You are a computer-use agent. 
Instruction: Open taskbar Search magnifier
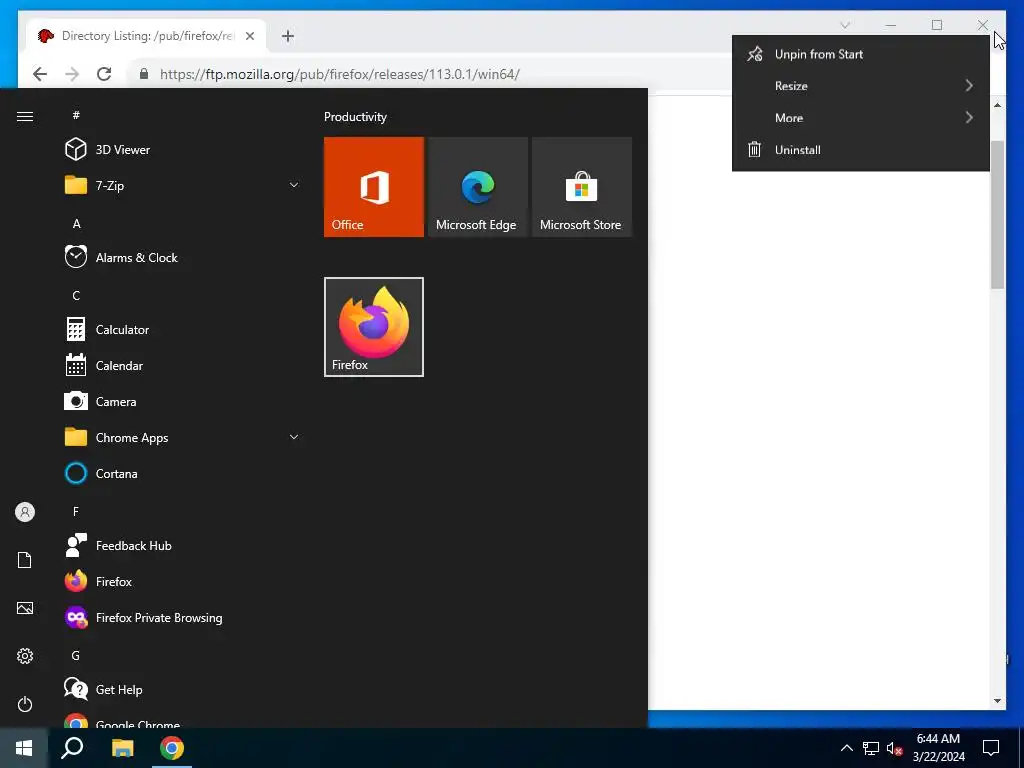coord(72,748)
